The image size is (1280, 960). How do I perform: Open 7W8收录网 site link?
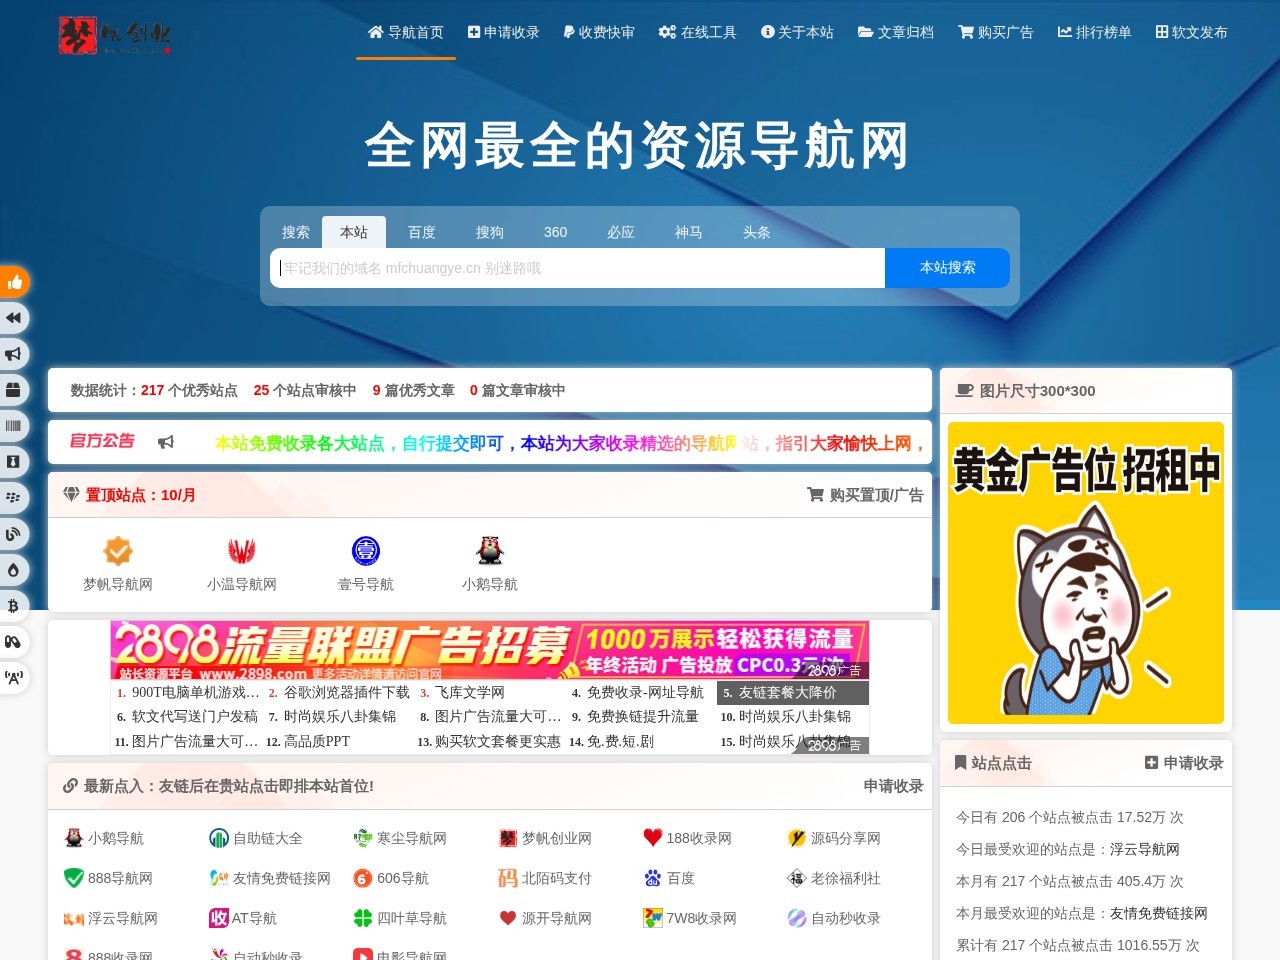[x=690, y=918]
